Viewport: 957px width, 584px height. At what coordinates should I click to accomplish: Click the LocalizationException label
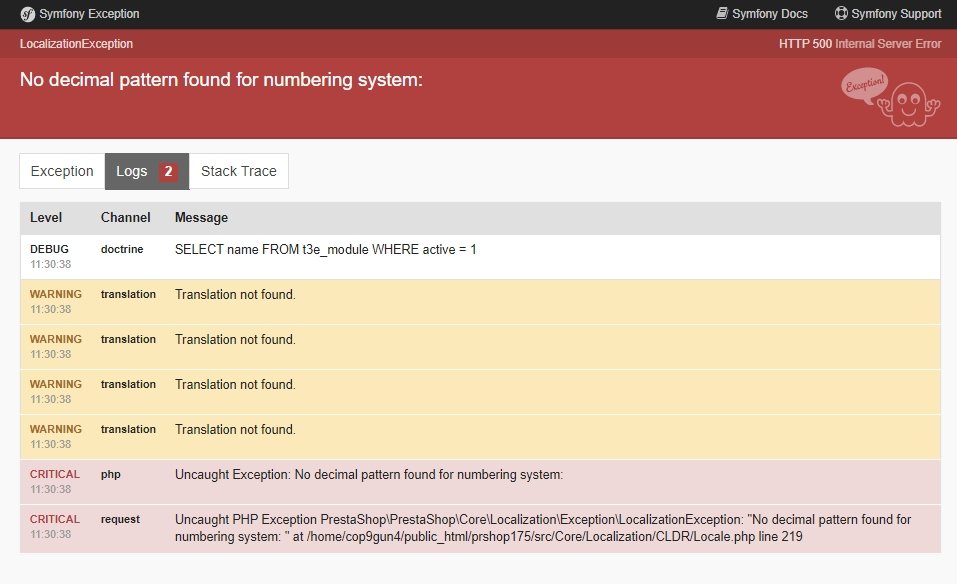pyautogui.click(x=74, y=44)
